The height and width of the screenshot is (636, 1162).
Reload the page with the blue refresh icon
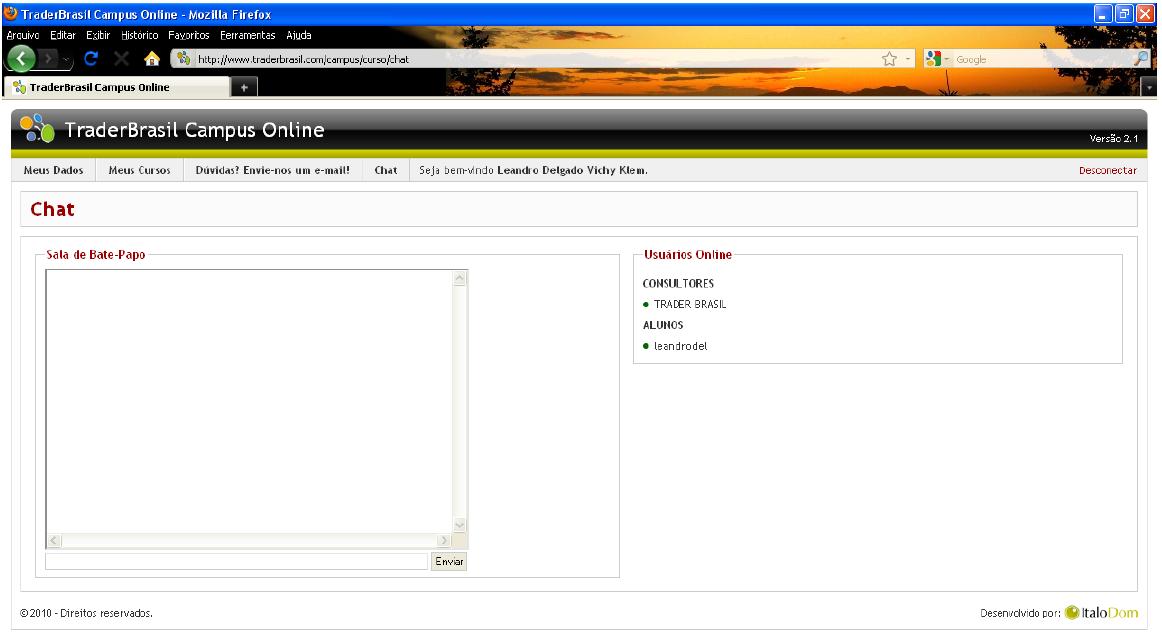coord(91,59)
